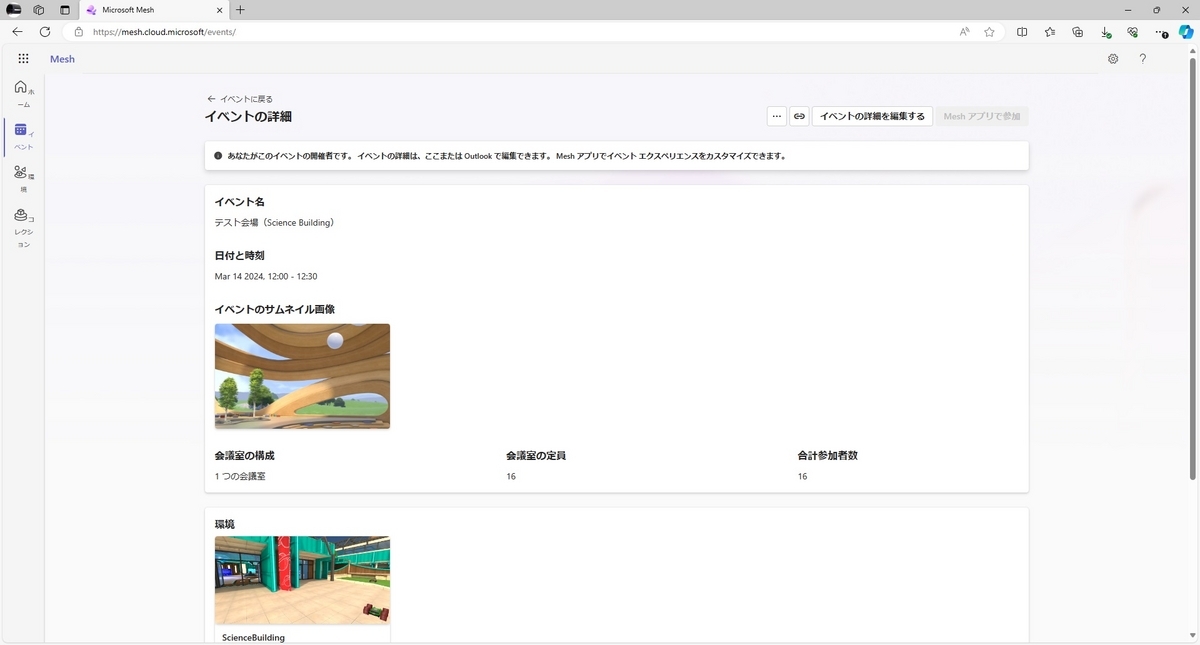The width and height of the screenshot is (1200, 645).
Task: Open the Copilot sidebar icon
Action: 1186,32
